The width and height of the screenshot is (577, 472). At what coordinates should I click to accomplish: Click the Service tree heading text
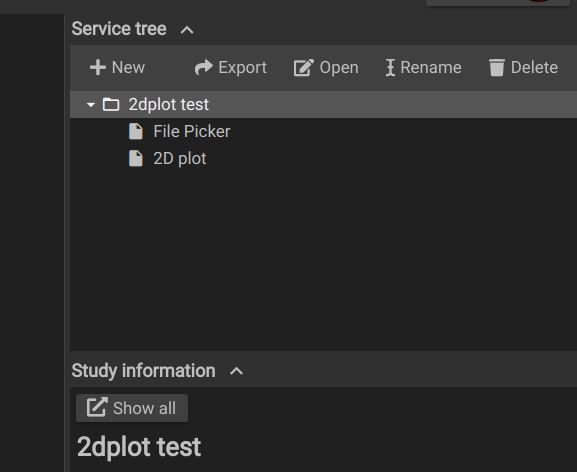coord(119,29)
